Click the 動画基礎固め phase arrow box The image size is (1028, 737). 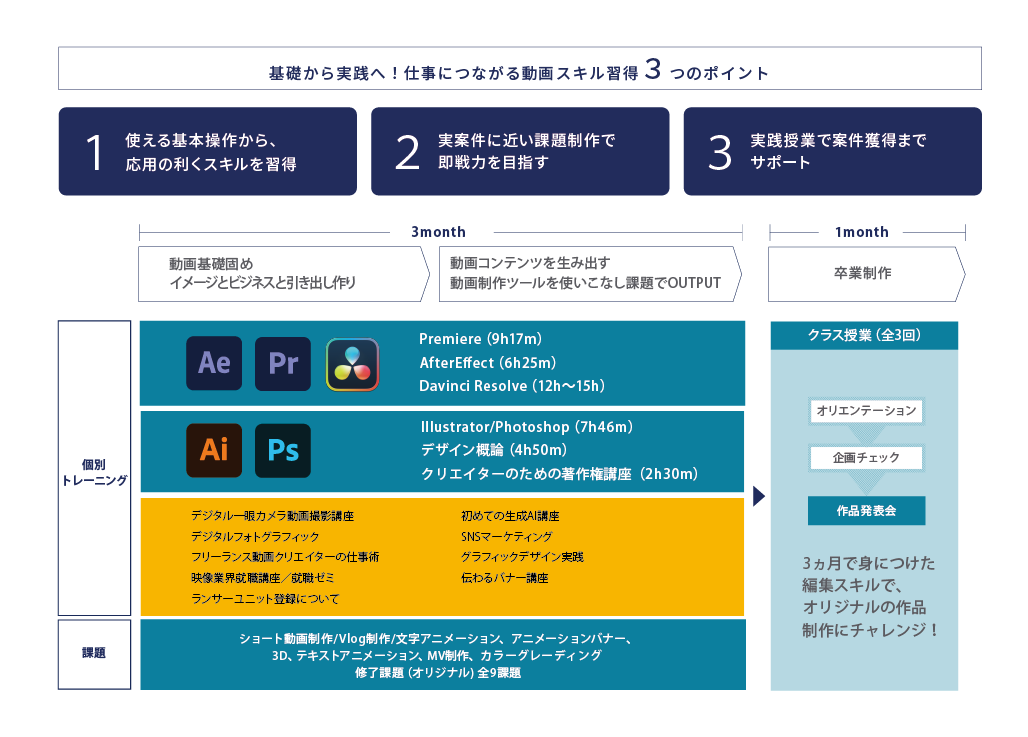pyautogui.click(x=284, y=274)
